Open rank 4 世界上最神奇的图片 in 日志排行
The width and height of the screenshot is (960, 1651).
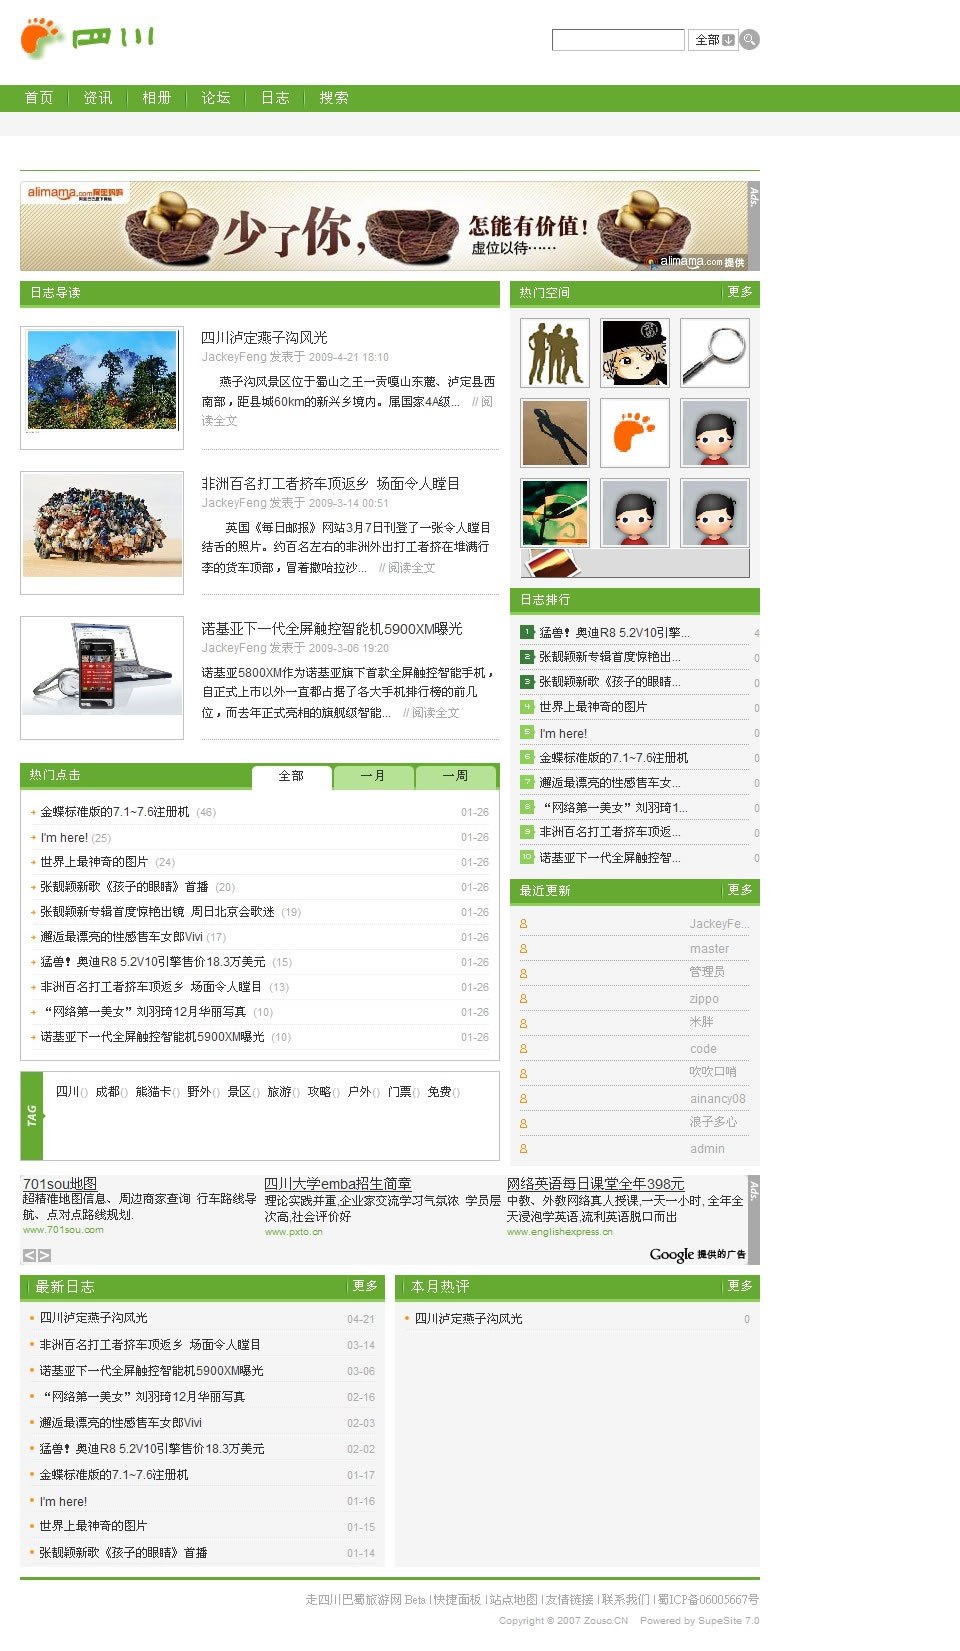pyautogui.click(x=593, y=707)
